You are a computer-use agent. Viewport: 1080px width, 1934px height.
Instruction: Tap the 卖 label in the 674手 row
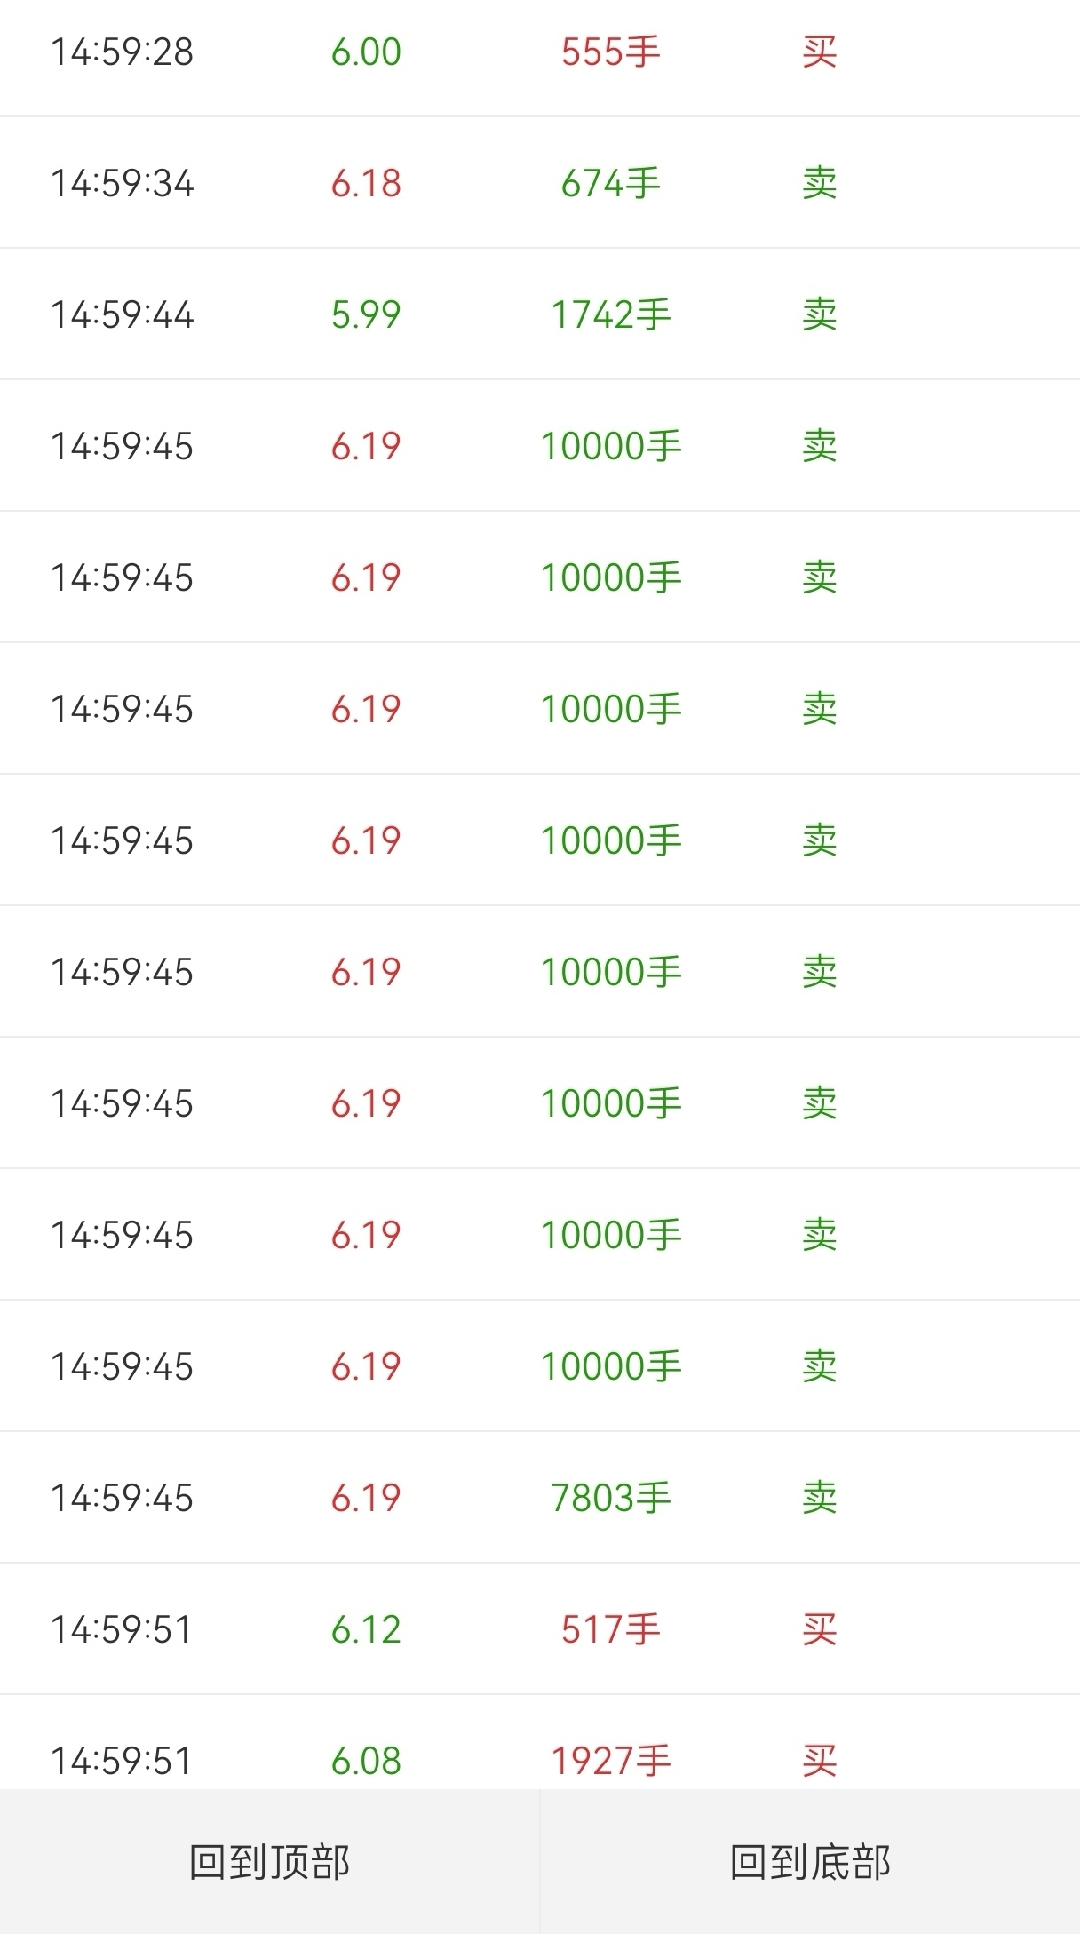pyautogui.click(x=819, y=183)
